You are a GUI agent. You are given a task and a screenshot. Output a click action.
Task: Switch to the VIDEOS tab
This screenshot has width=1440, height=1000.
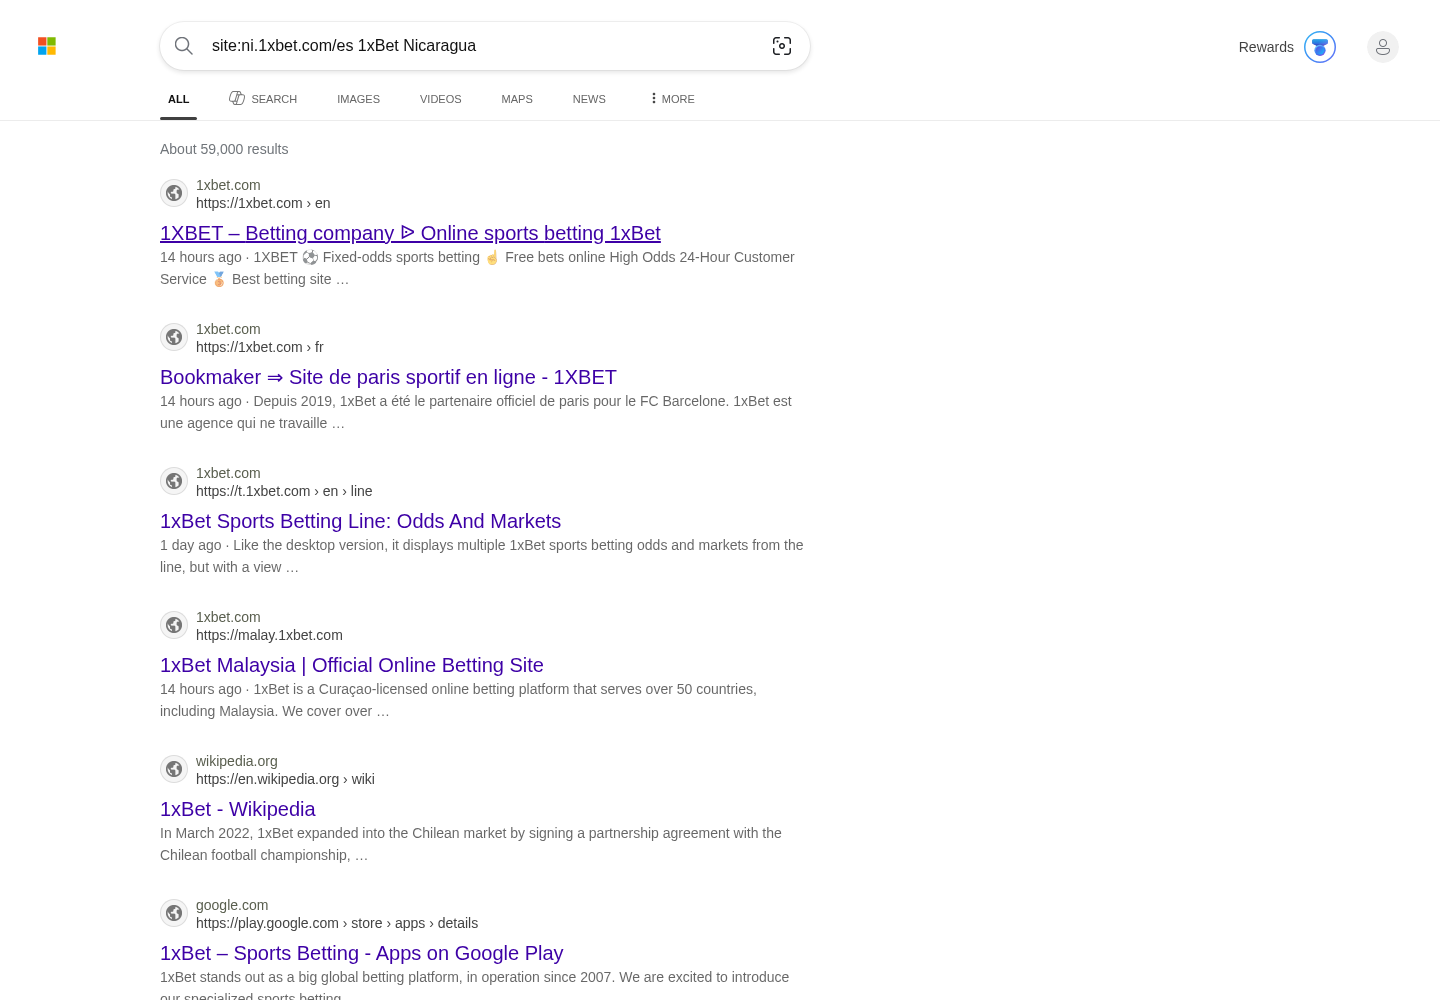pyautogui.click(x=441, y=99)
